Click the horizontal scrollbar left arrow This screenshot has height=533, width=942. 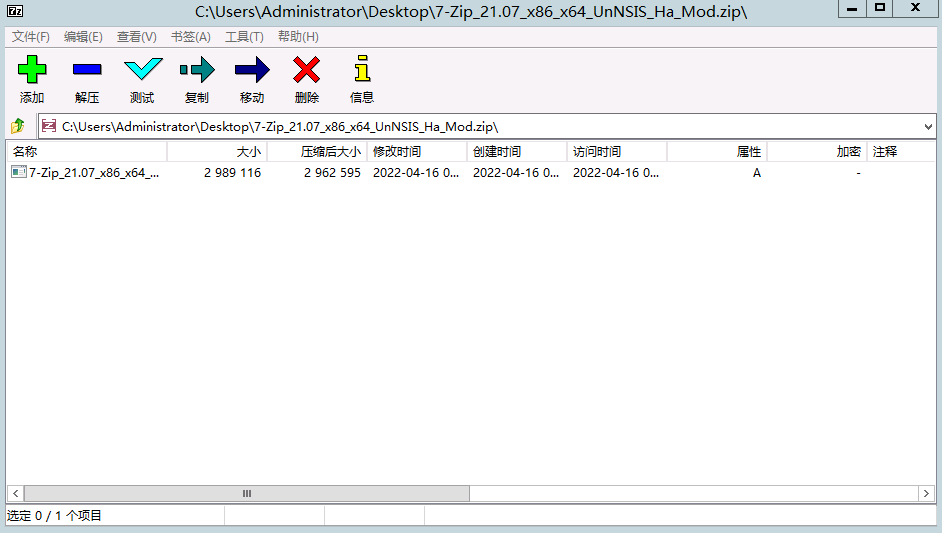pos(16,493)
